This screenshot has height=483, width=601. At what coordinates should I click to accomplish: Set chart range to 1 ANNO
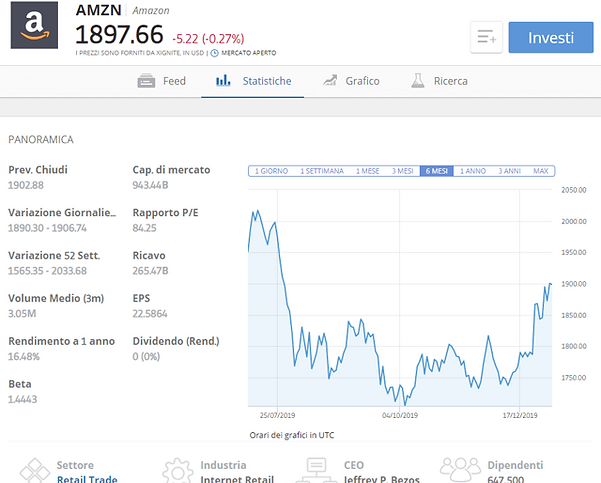pyautogui.click(x=473, y=171)
